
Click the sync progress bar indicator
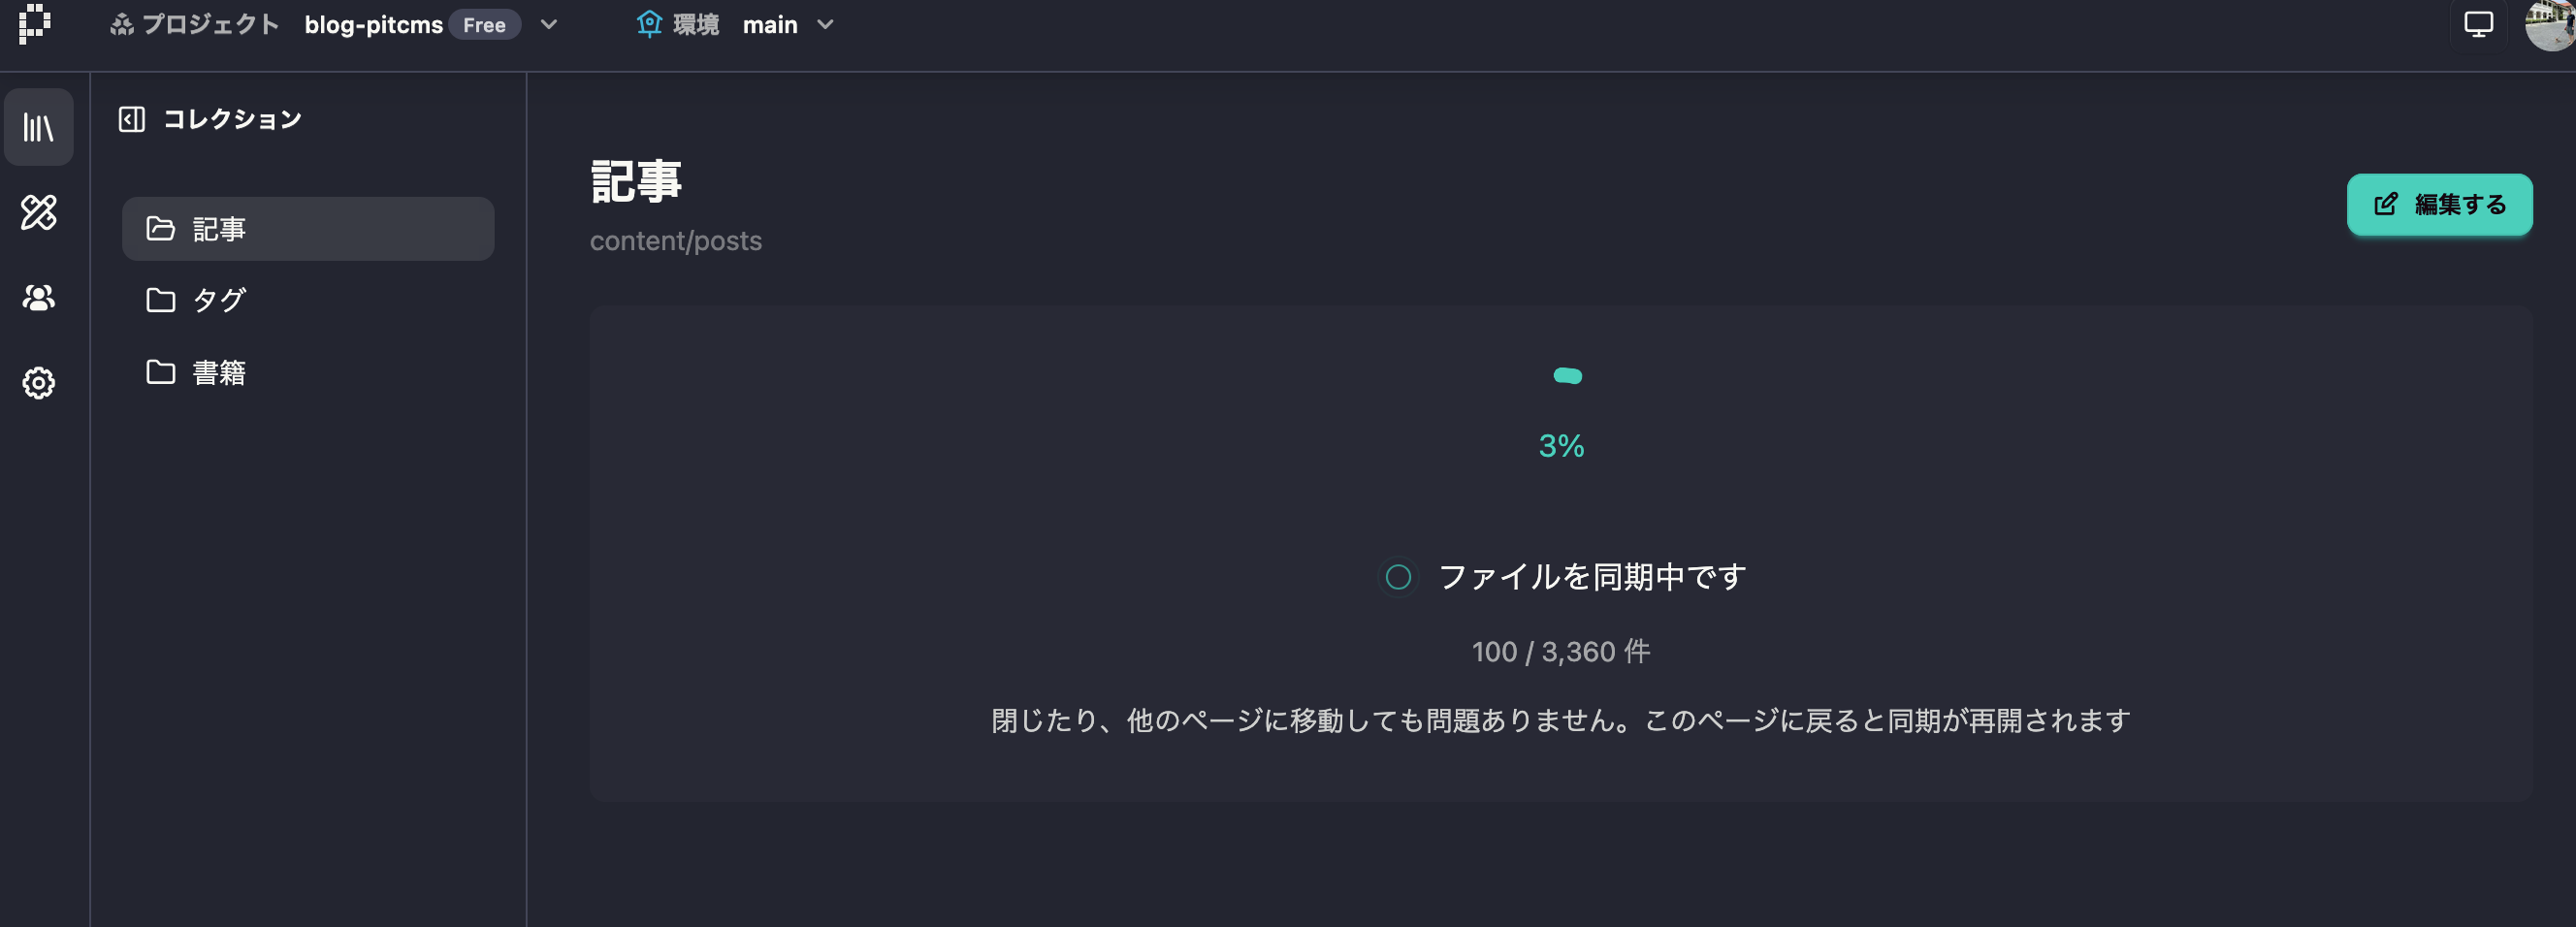pyautogui.click(x=1567, y=376)
